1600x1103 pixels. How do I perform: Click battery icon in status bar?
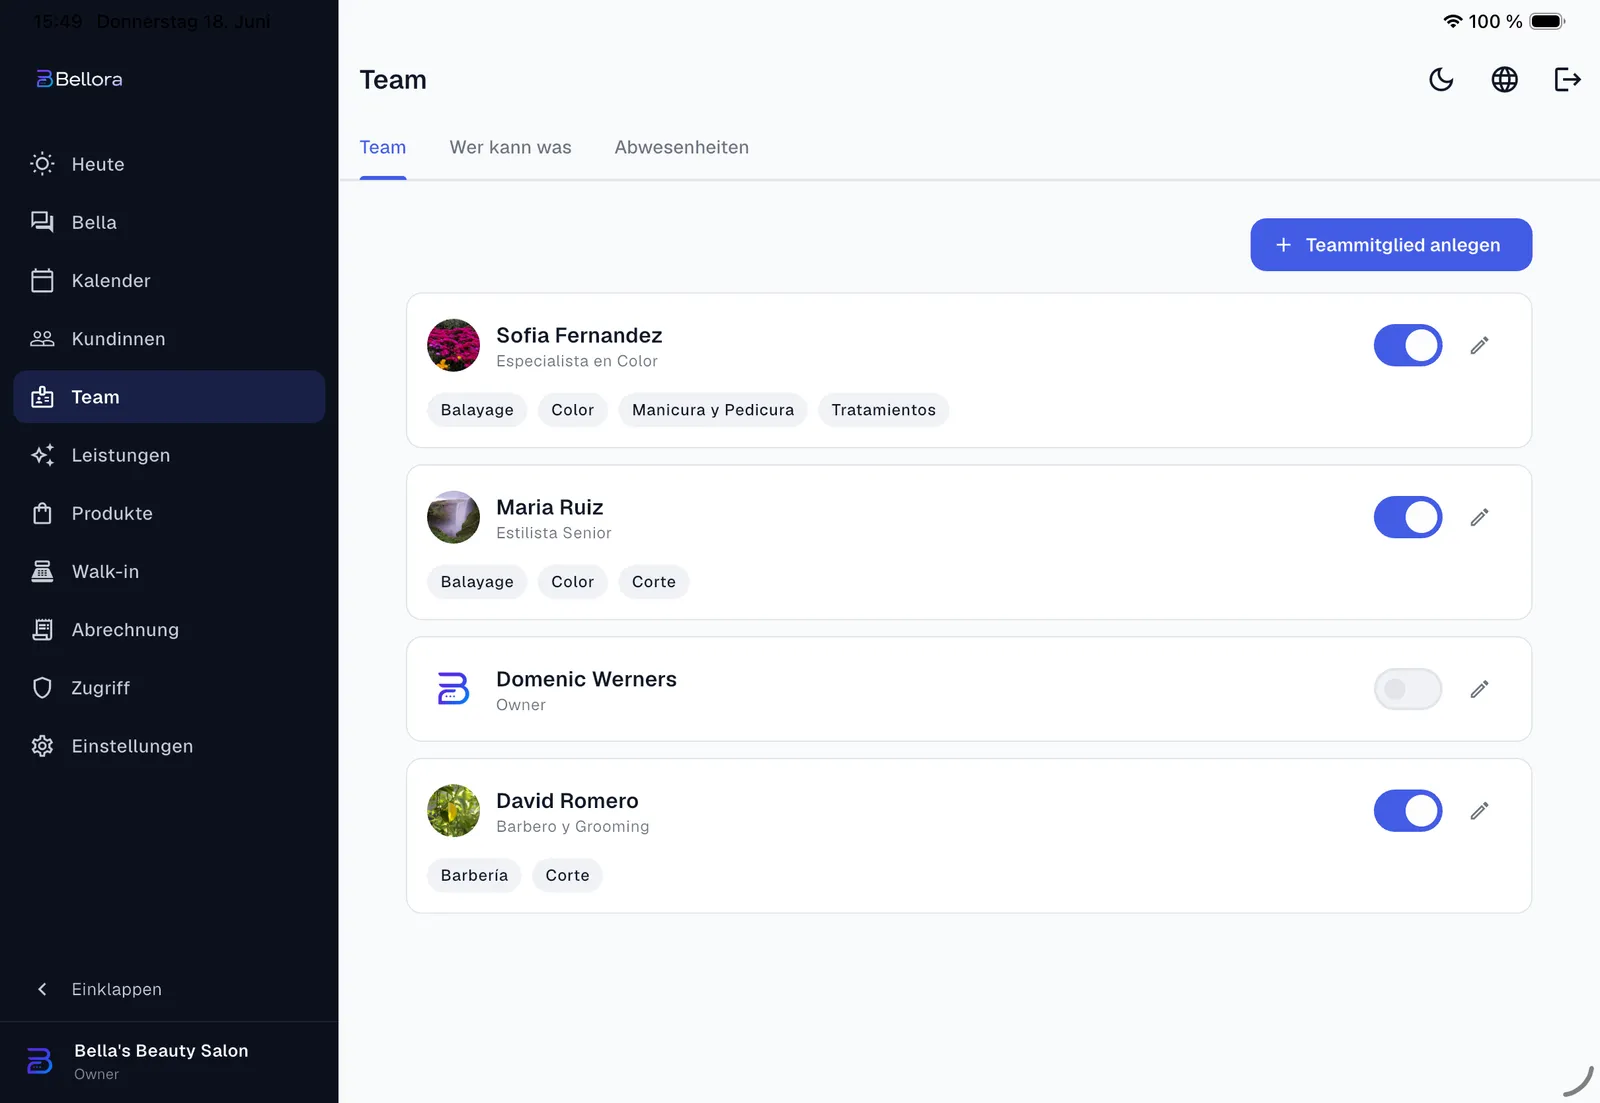[1547, 21]
